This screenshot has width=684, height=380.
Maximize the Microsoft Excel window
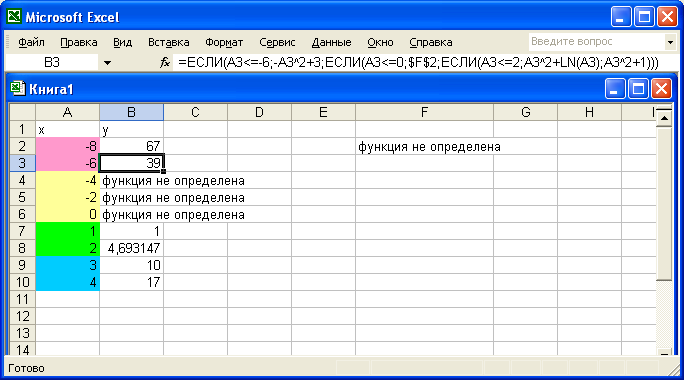tap(644, 17)
